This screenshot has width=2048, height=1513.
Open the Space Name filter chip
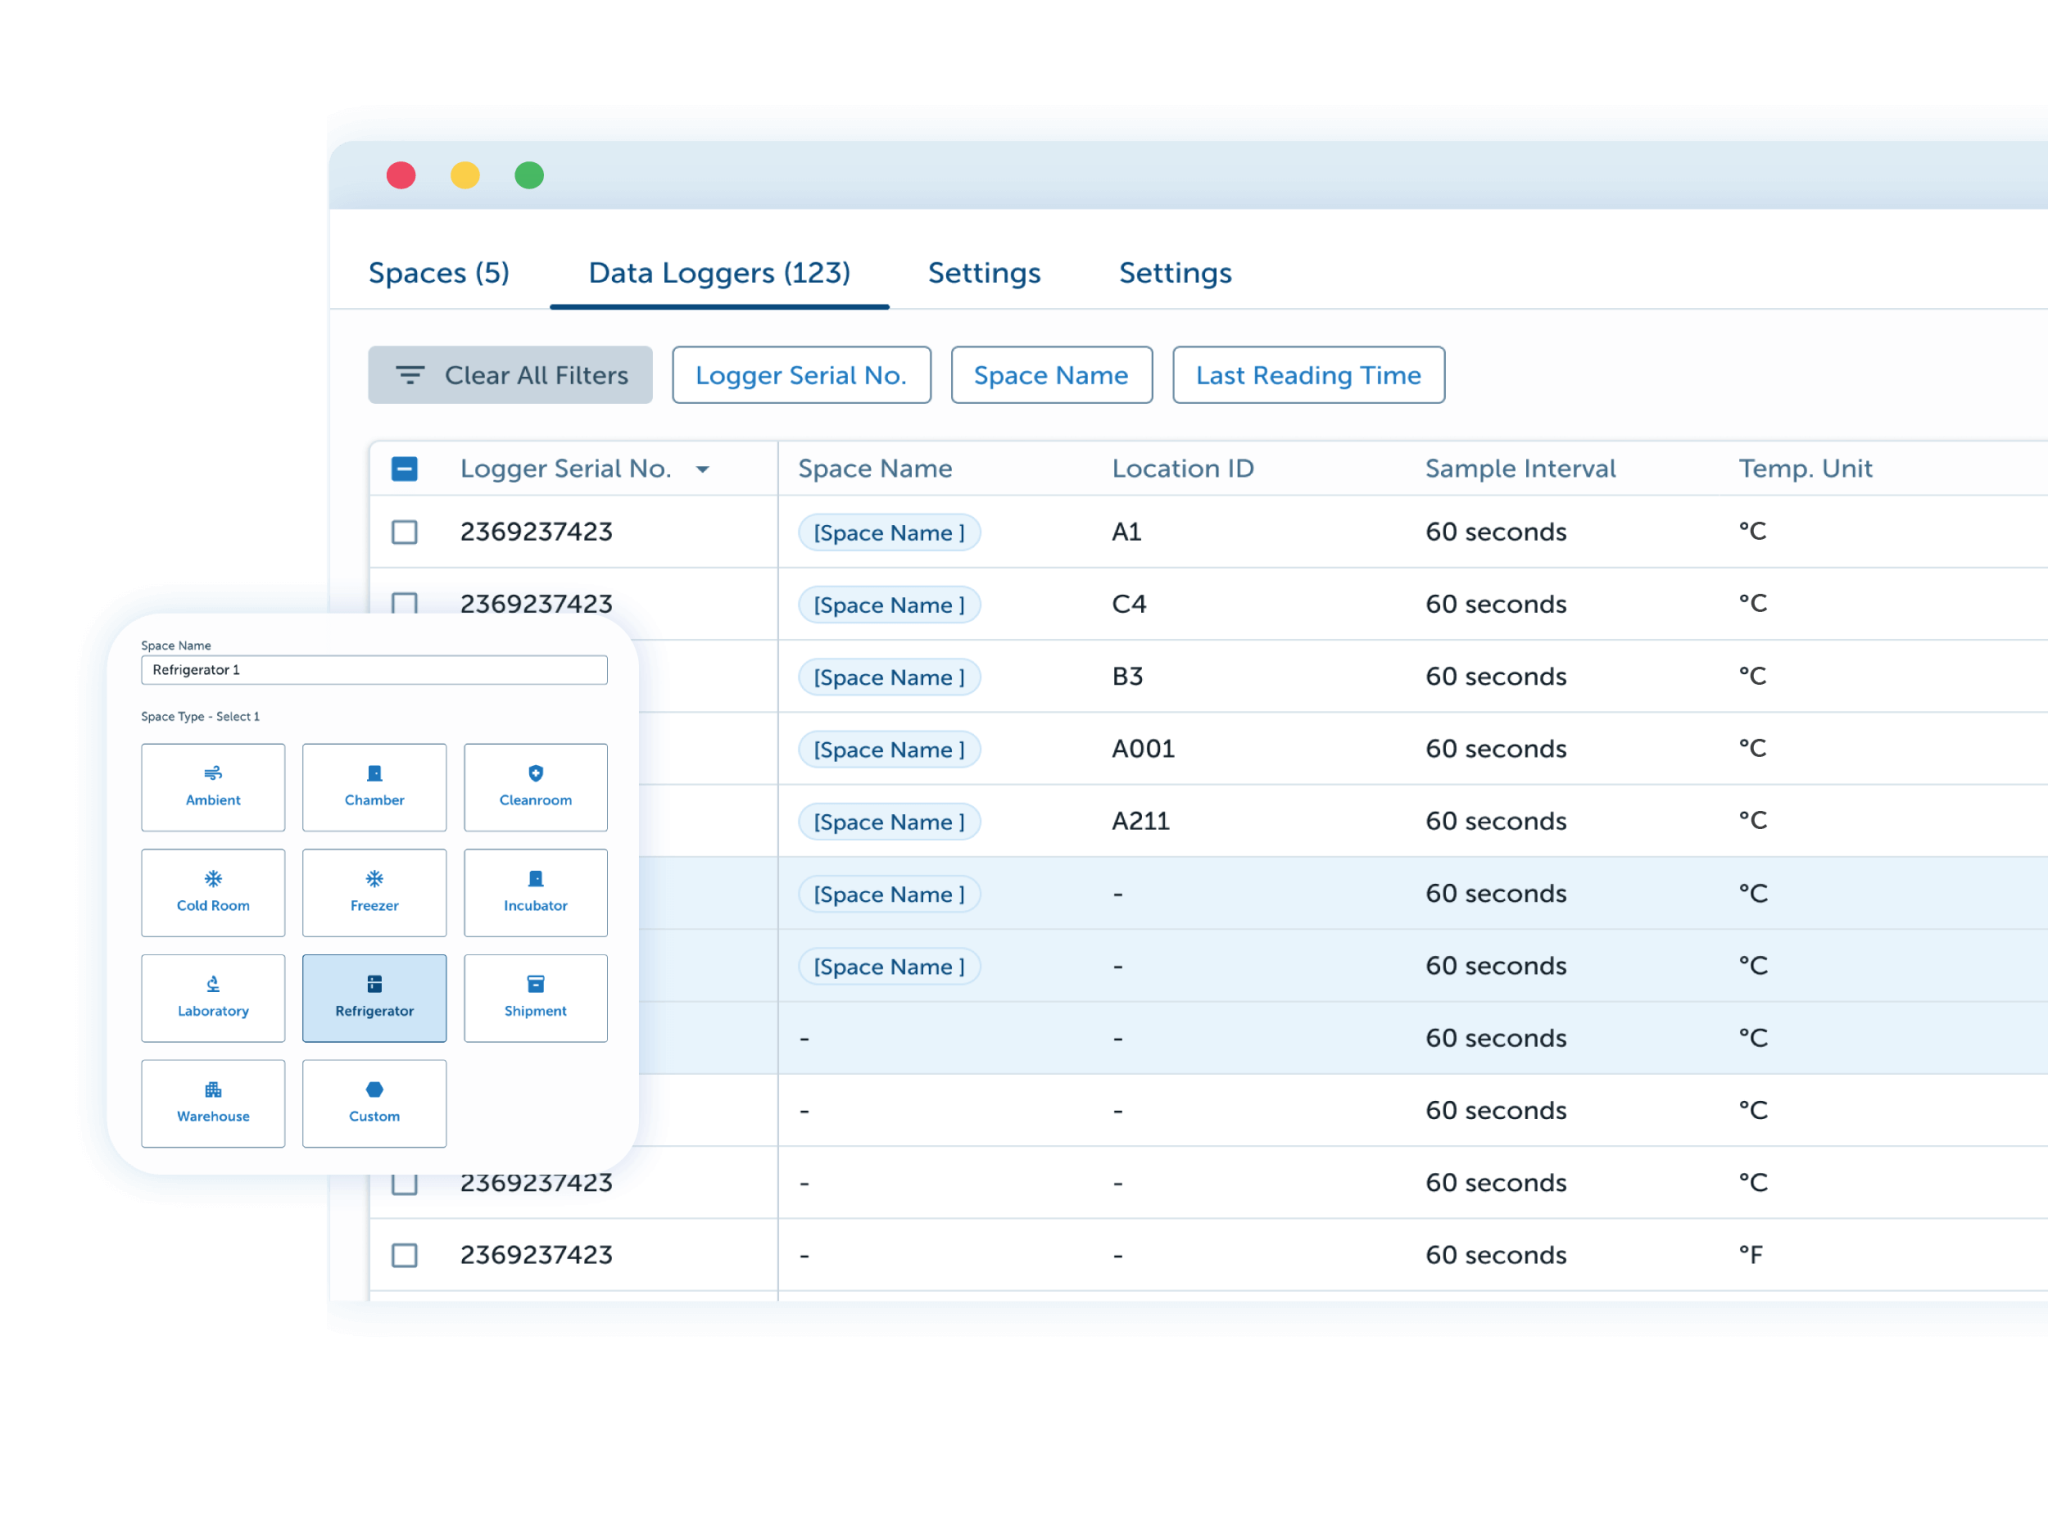[1051, 375]
